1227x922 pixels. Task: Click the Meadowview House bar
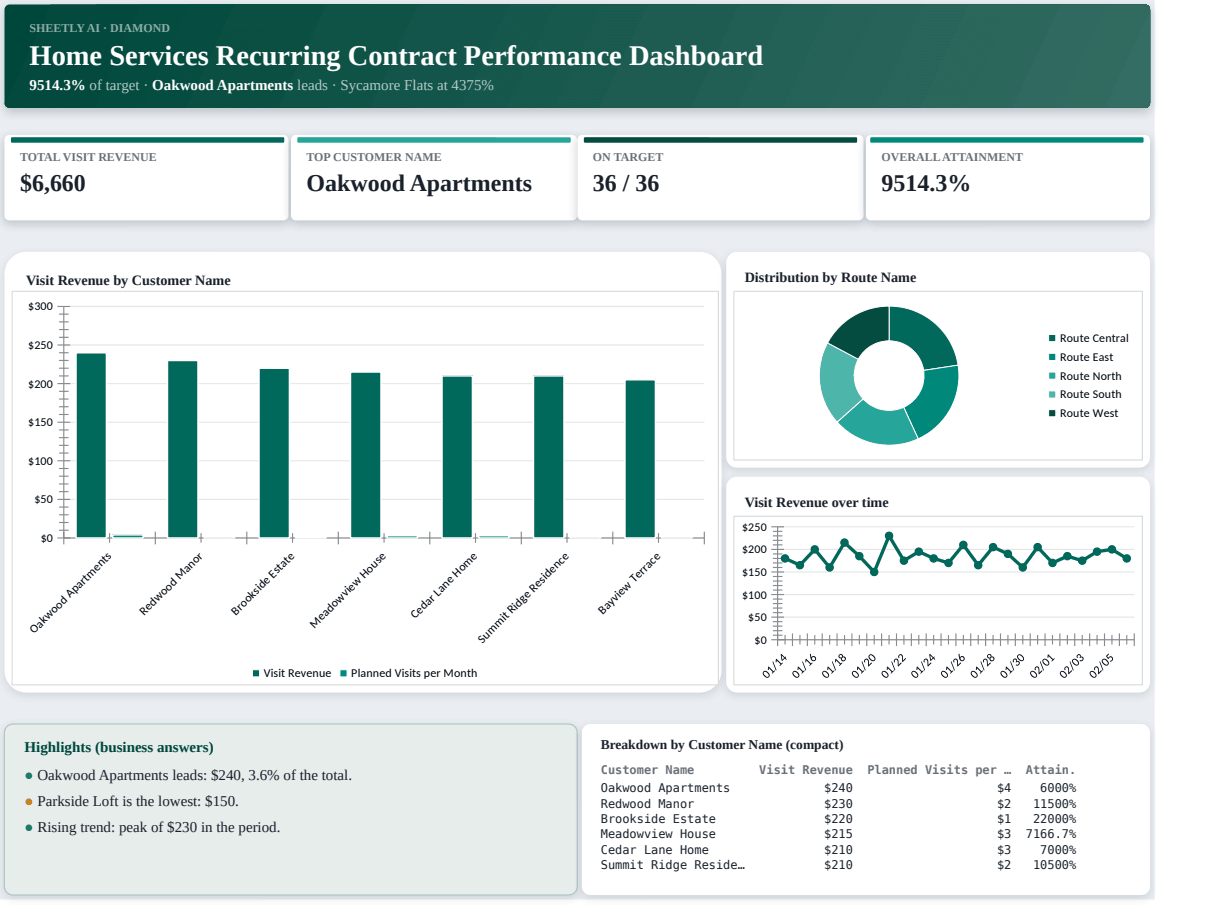366,456
